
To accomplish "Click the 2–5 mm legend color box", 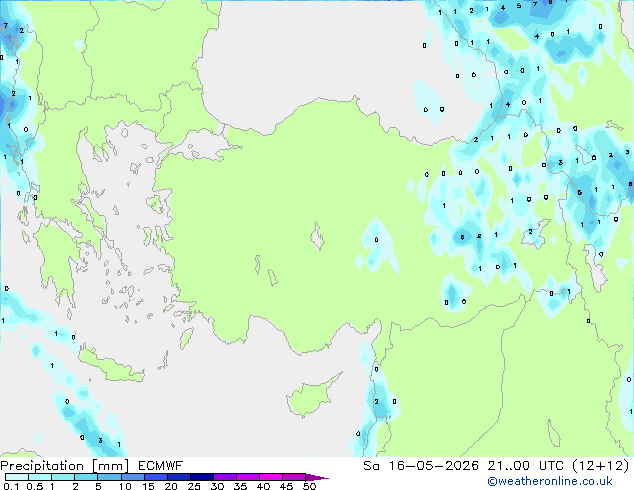I will (86, 477).
